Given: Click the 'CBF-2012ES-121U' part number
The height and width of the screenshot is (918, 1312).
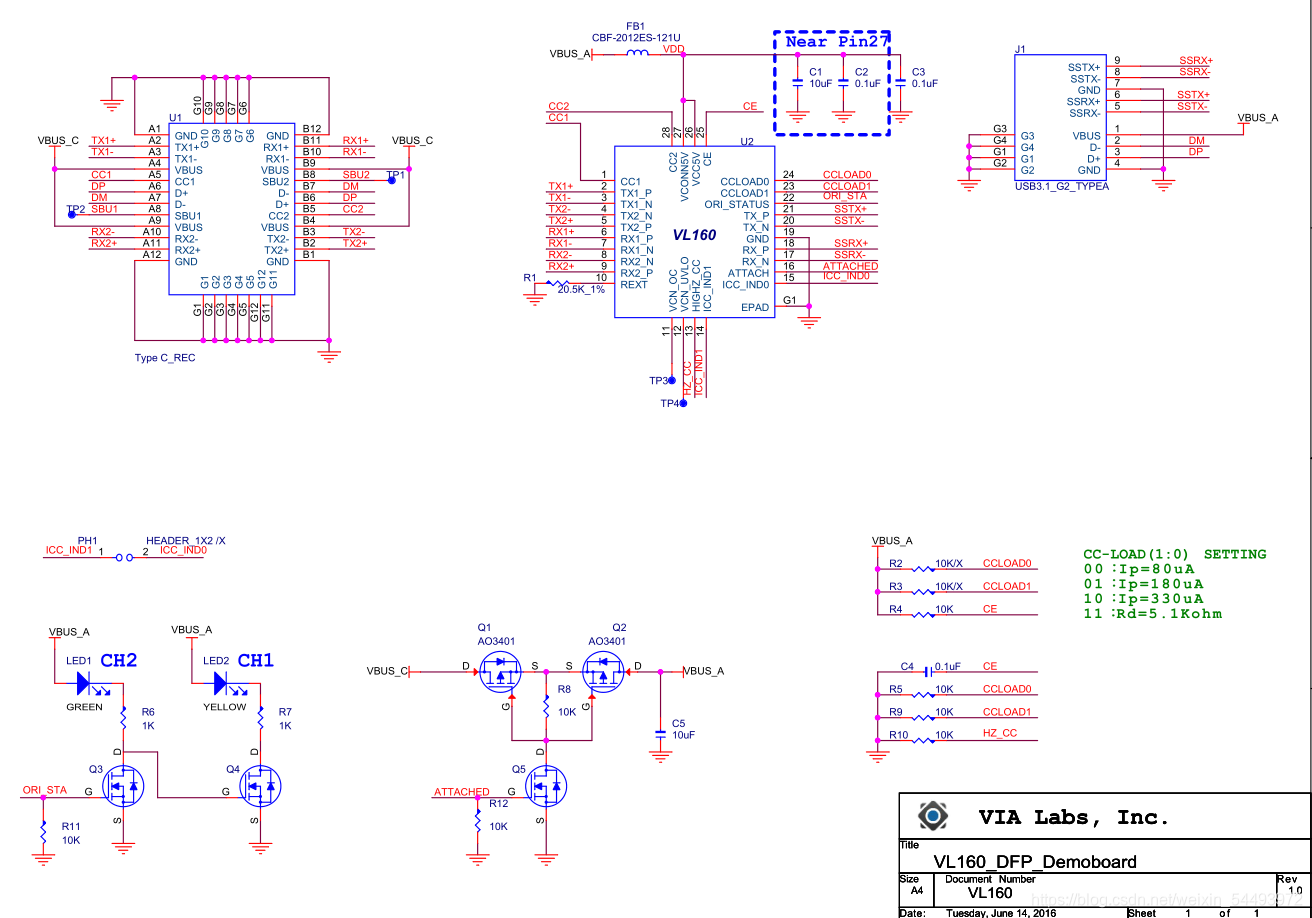Looking at the screenshot, I should [x=636, y=37].
